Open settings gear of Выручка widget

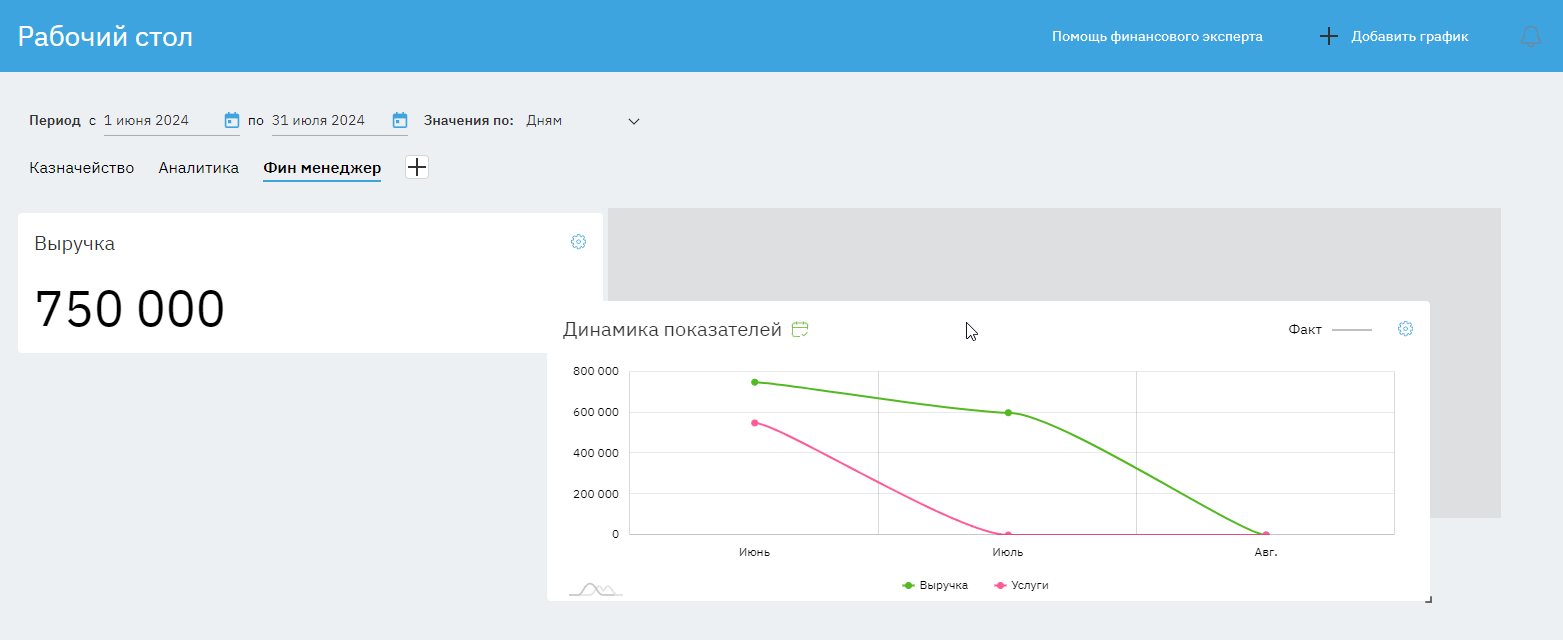point(578,242)
